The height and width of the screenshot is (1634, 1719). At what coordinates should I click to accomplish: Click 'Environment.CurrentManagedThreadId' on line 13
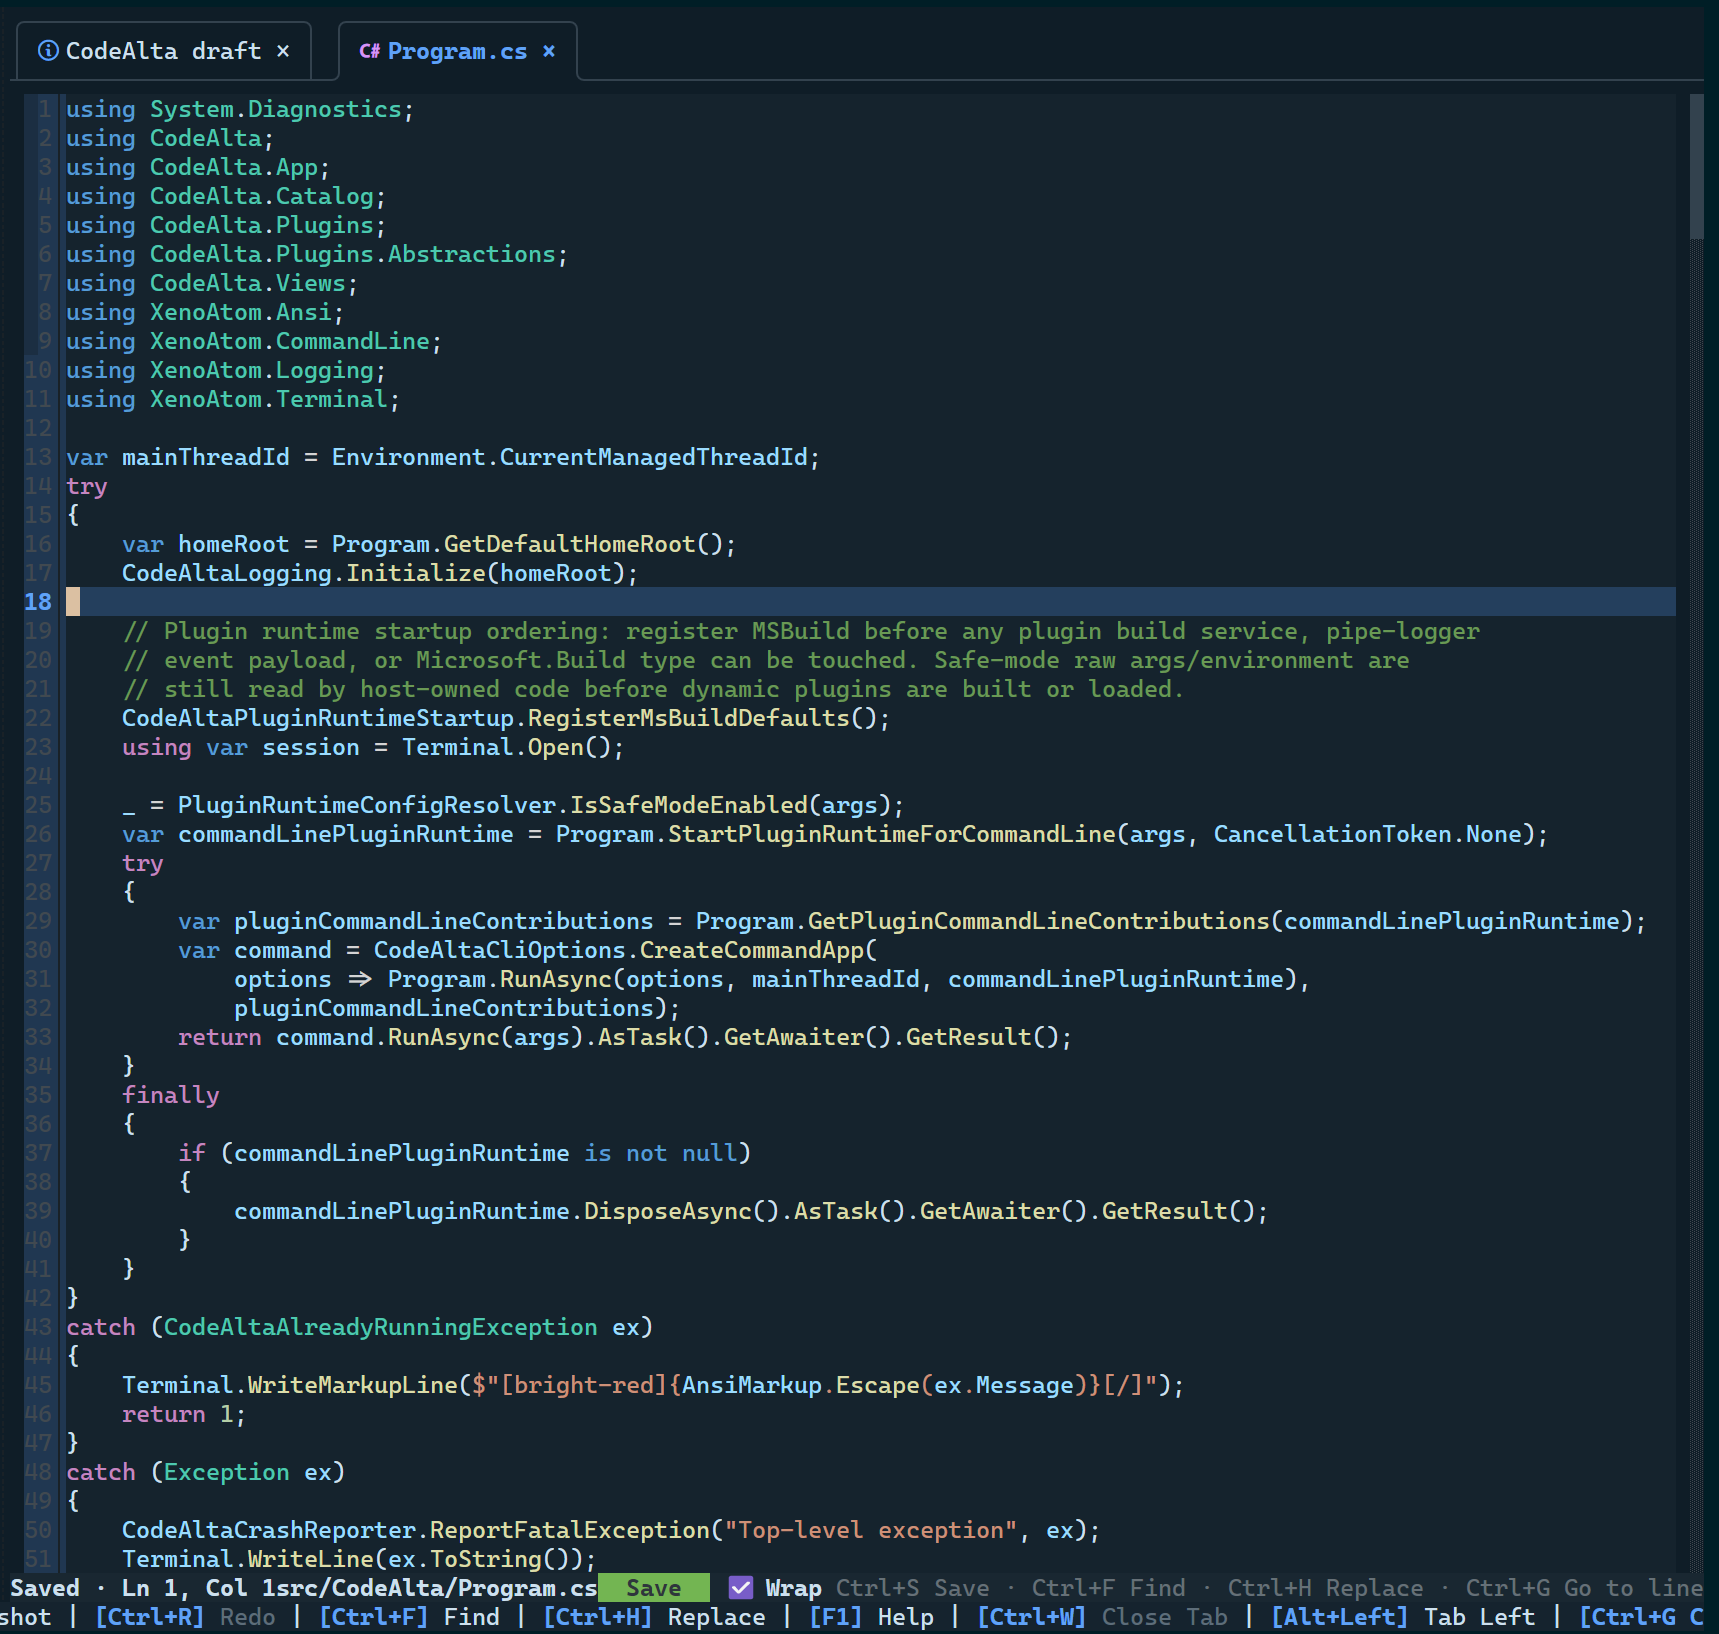[x=570, y=457]
